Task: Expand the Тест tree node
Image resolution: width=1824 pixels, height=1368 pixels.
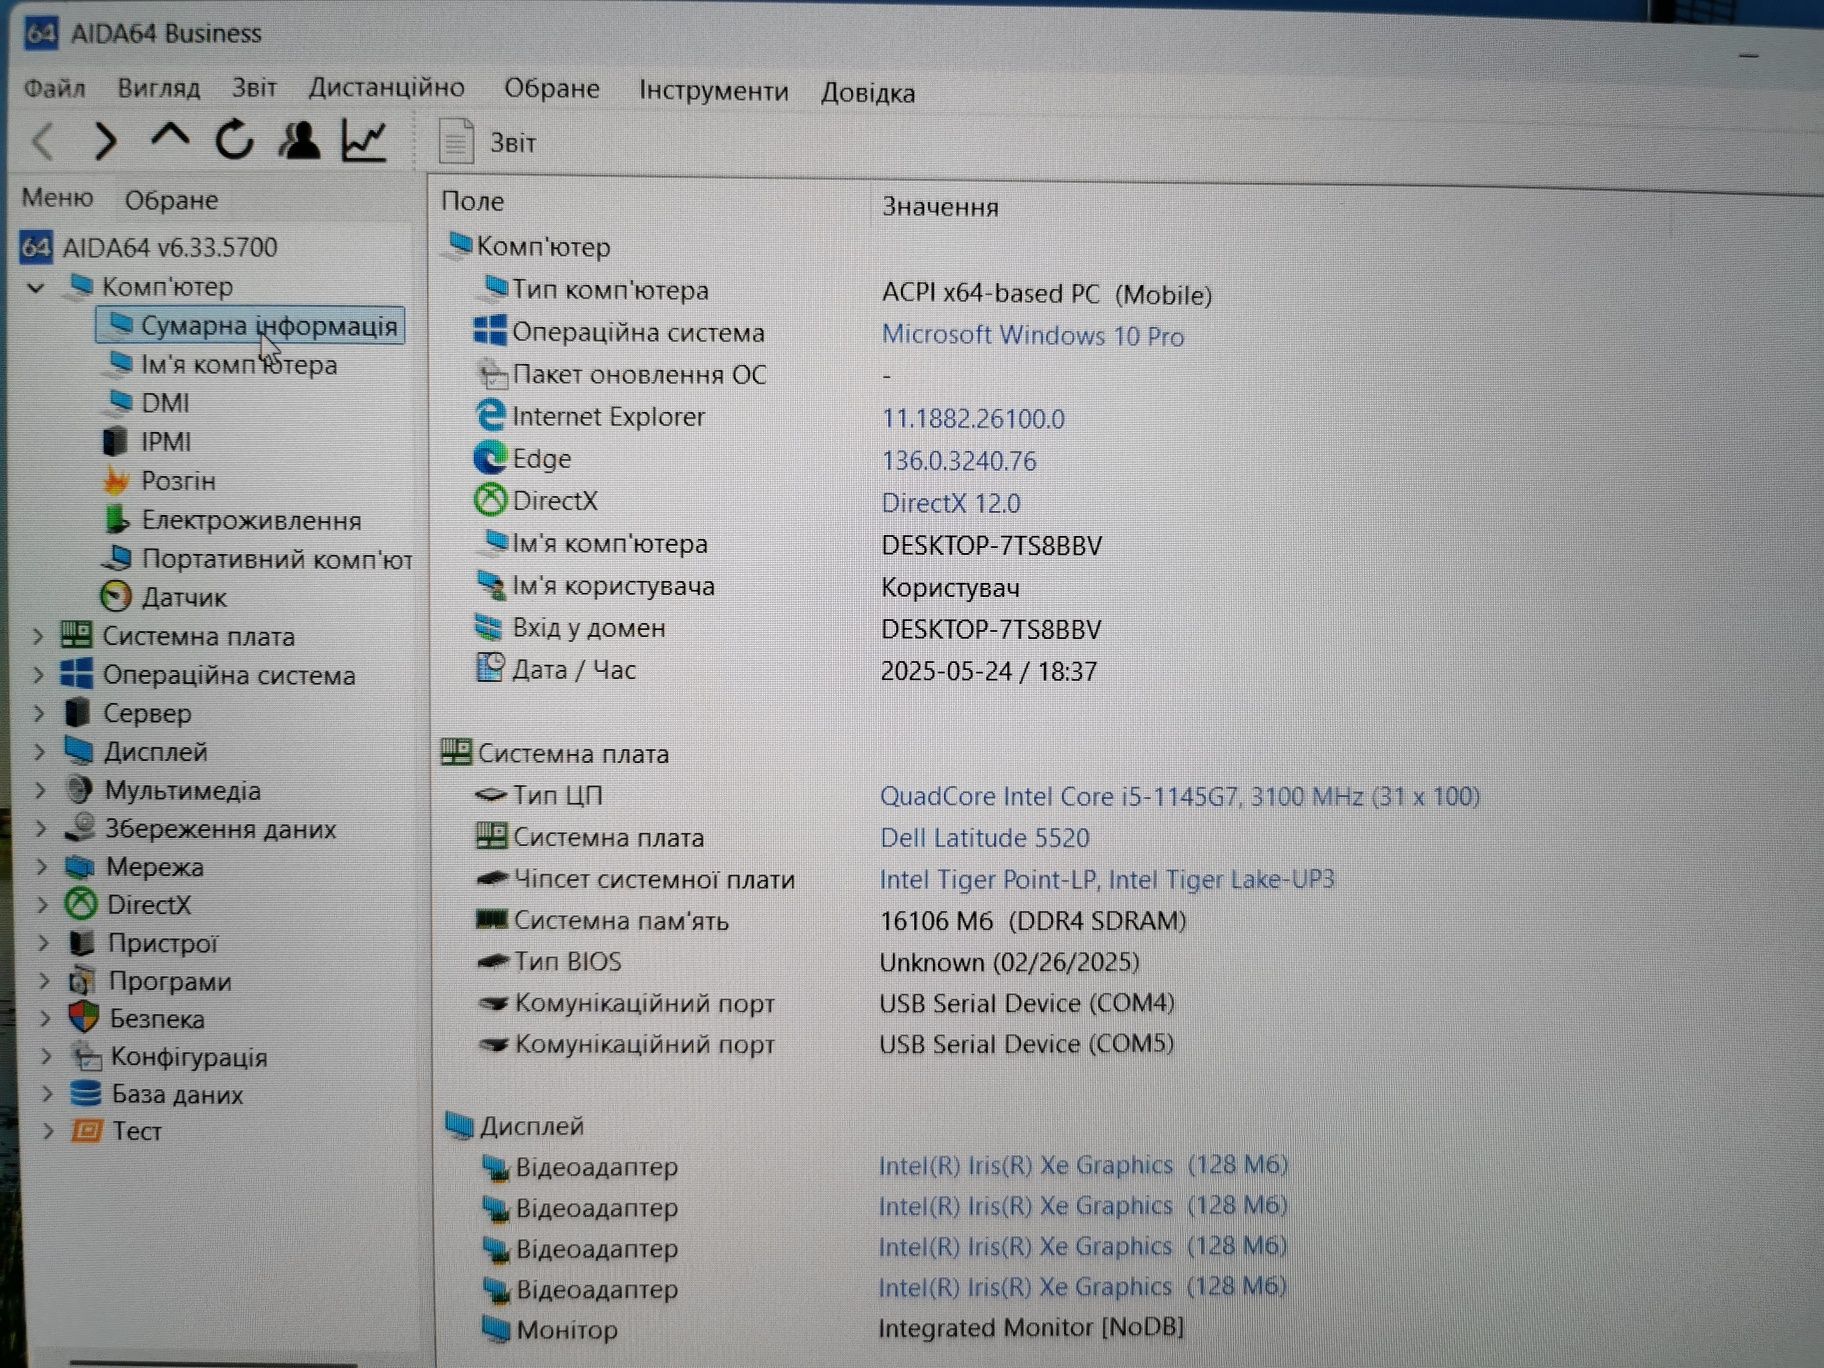Action: click(x=48, y=1131)
